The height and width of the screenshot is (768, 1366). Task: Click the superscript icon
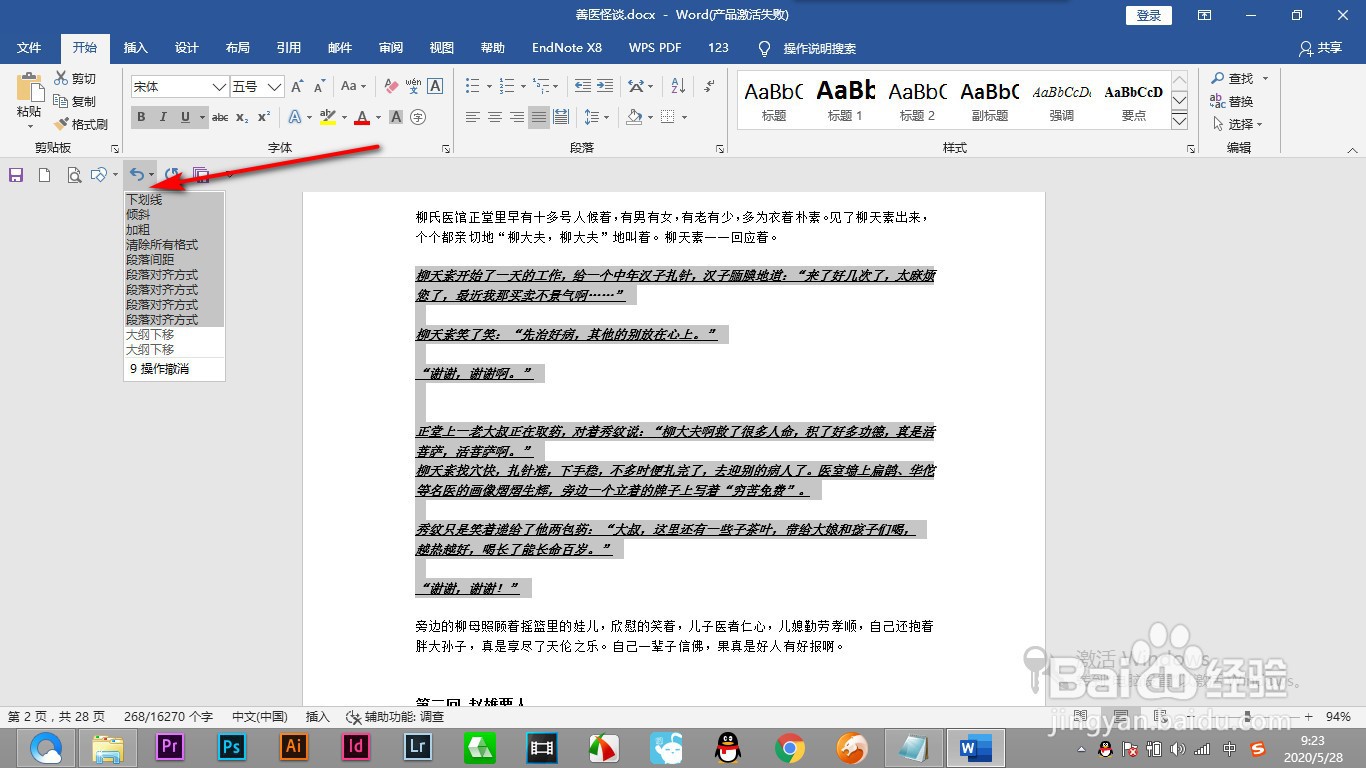[x=263, y=117]
